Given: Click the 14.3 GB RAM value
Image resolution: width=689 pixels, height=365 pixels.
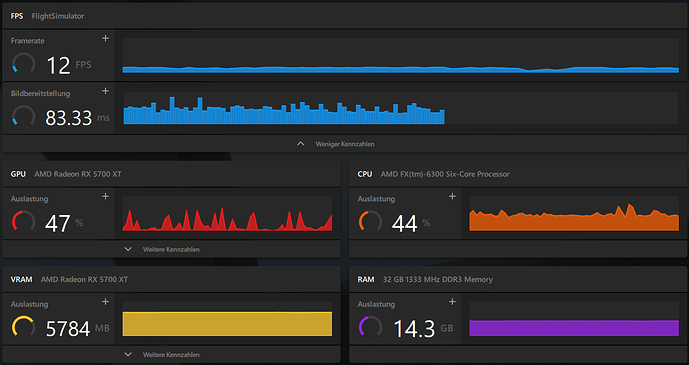Looking at the screenshot, I should click(x=423, y=329).
